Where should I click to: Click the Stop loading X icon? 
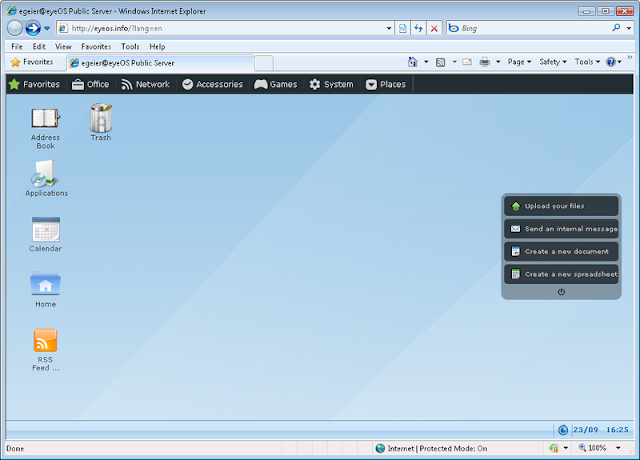(434, 28)
